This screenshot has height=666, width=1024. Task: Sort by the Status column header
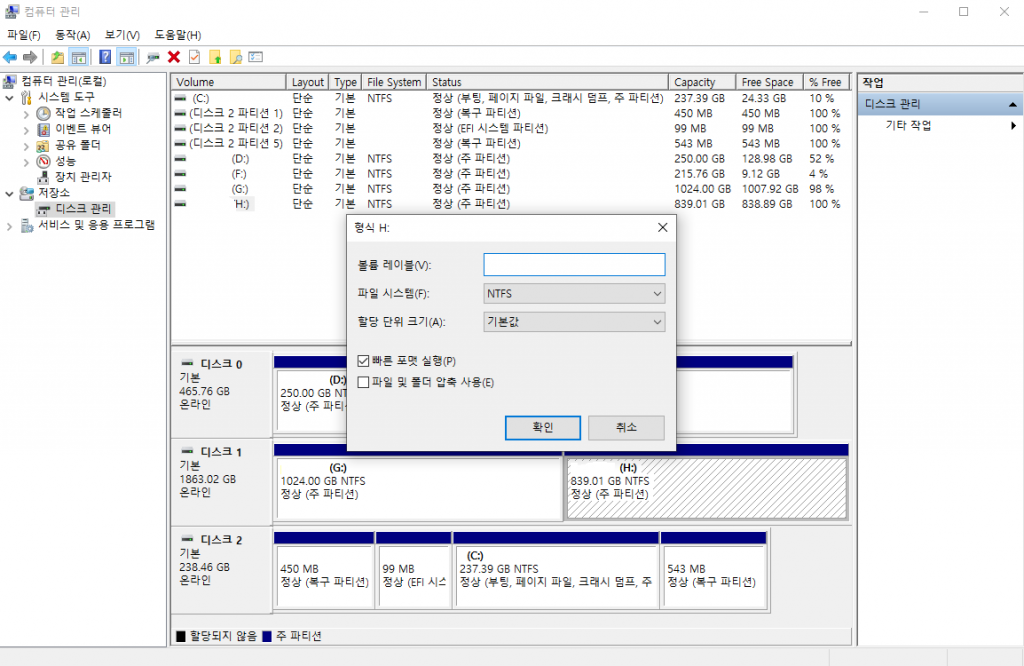click(x=547, y=82)
